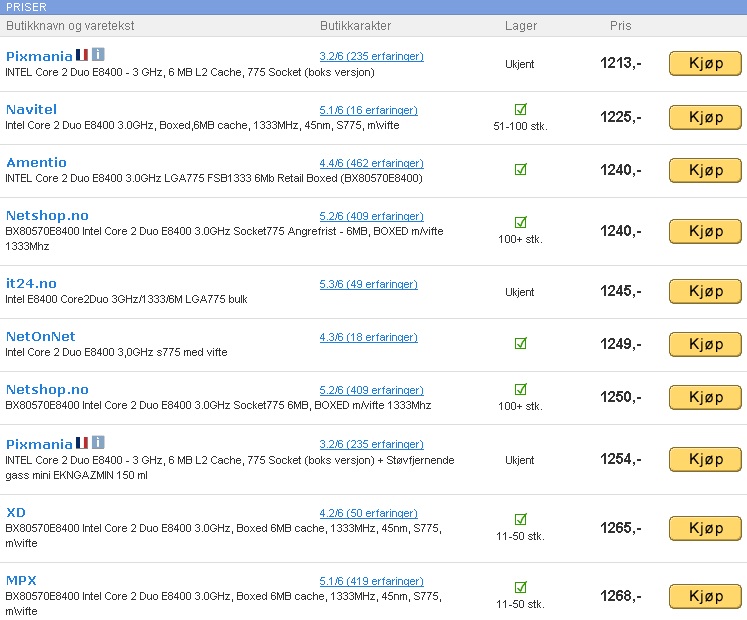The width and height of the screenshot is (747, 620).
Task: Click French flag icon in Pixmania 1254 row
Action: point(82,443)
